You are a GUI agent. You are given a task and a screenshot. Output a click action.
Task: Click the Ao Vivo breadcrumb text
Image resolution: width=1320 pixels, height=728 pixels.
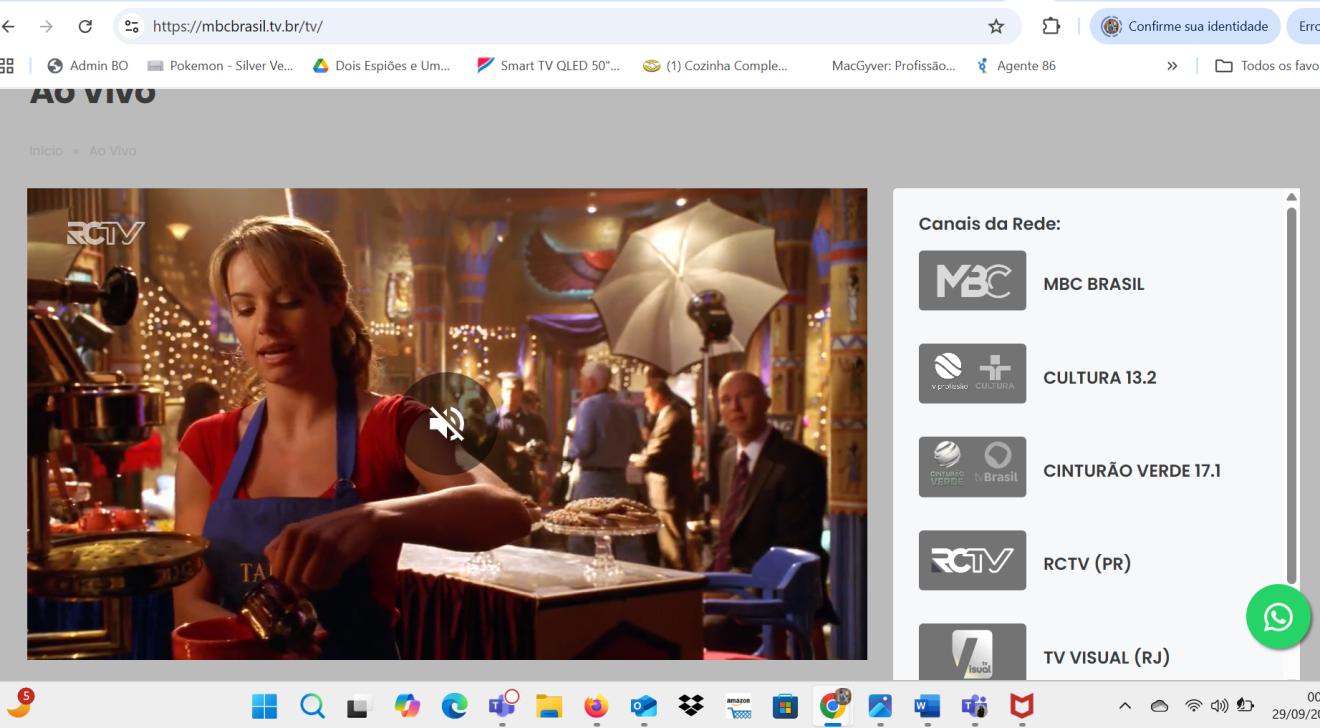(112, 151)
